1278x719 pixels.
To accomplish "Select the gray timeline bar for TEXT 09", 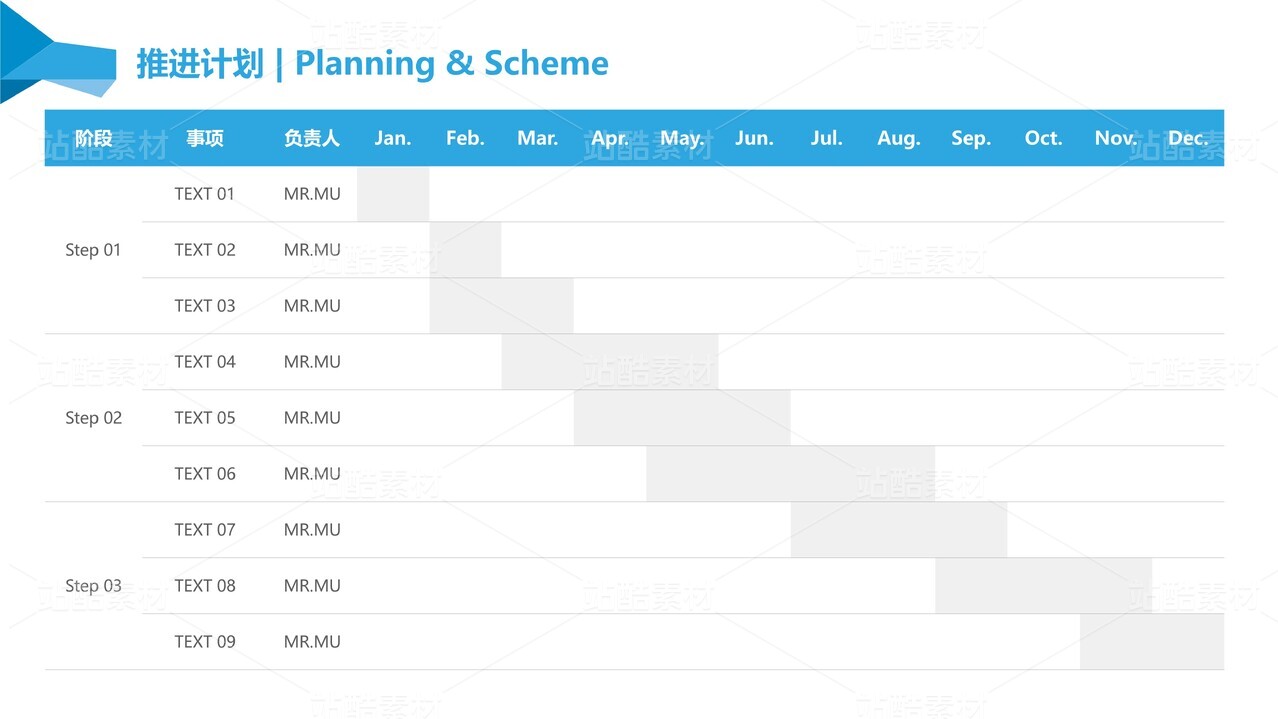I will point(1152,642).
